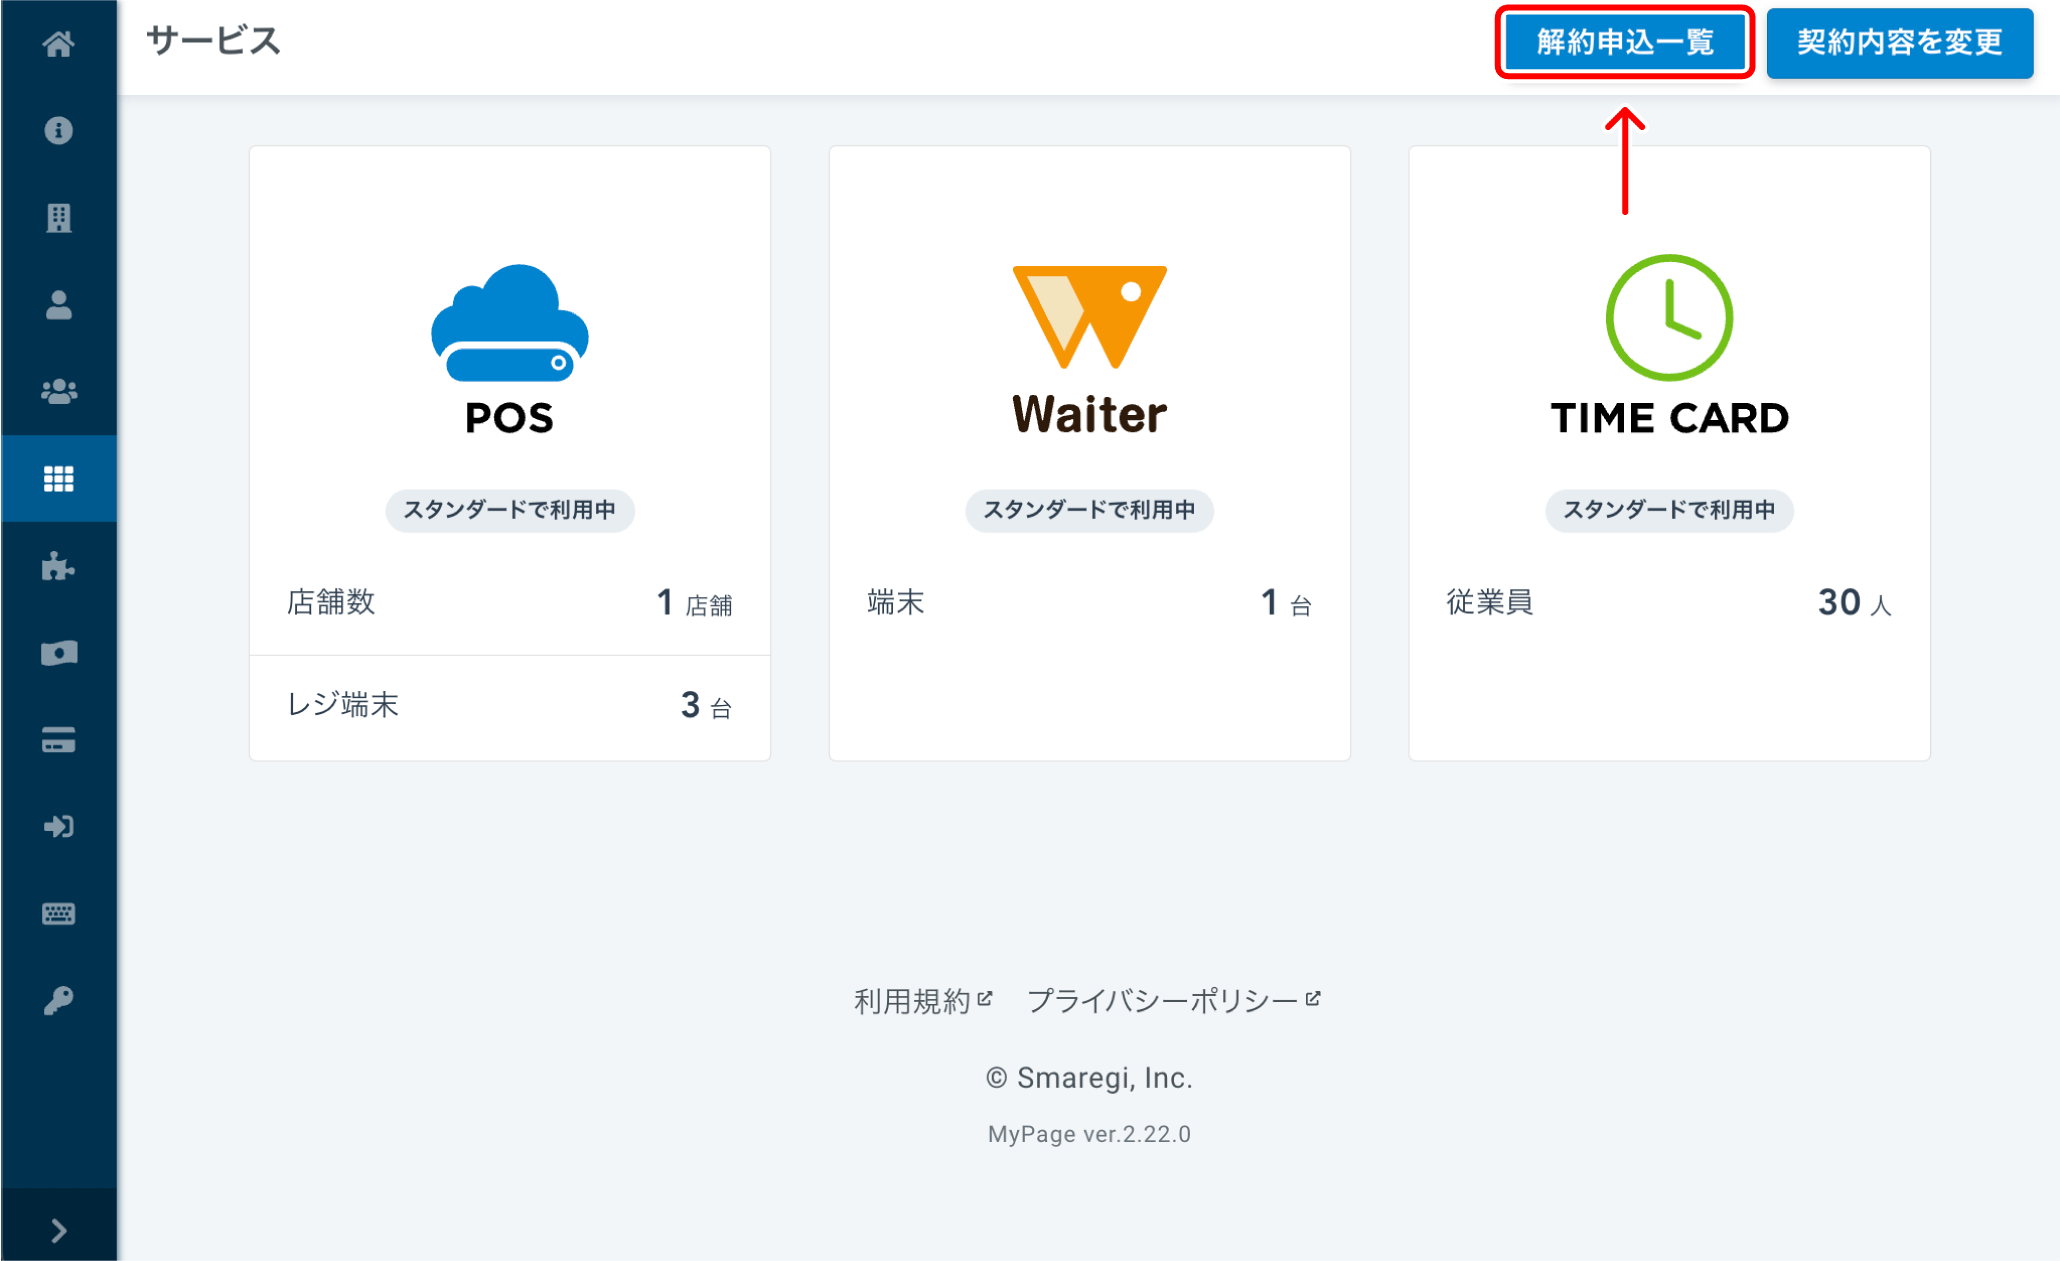Open the key sidebar icon
Viewport: 2060px width, 1261px height.
click(58, 1001)
